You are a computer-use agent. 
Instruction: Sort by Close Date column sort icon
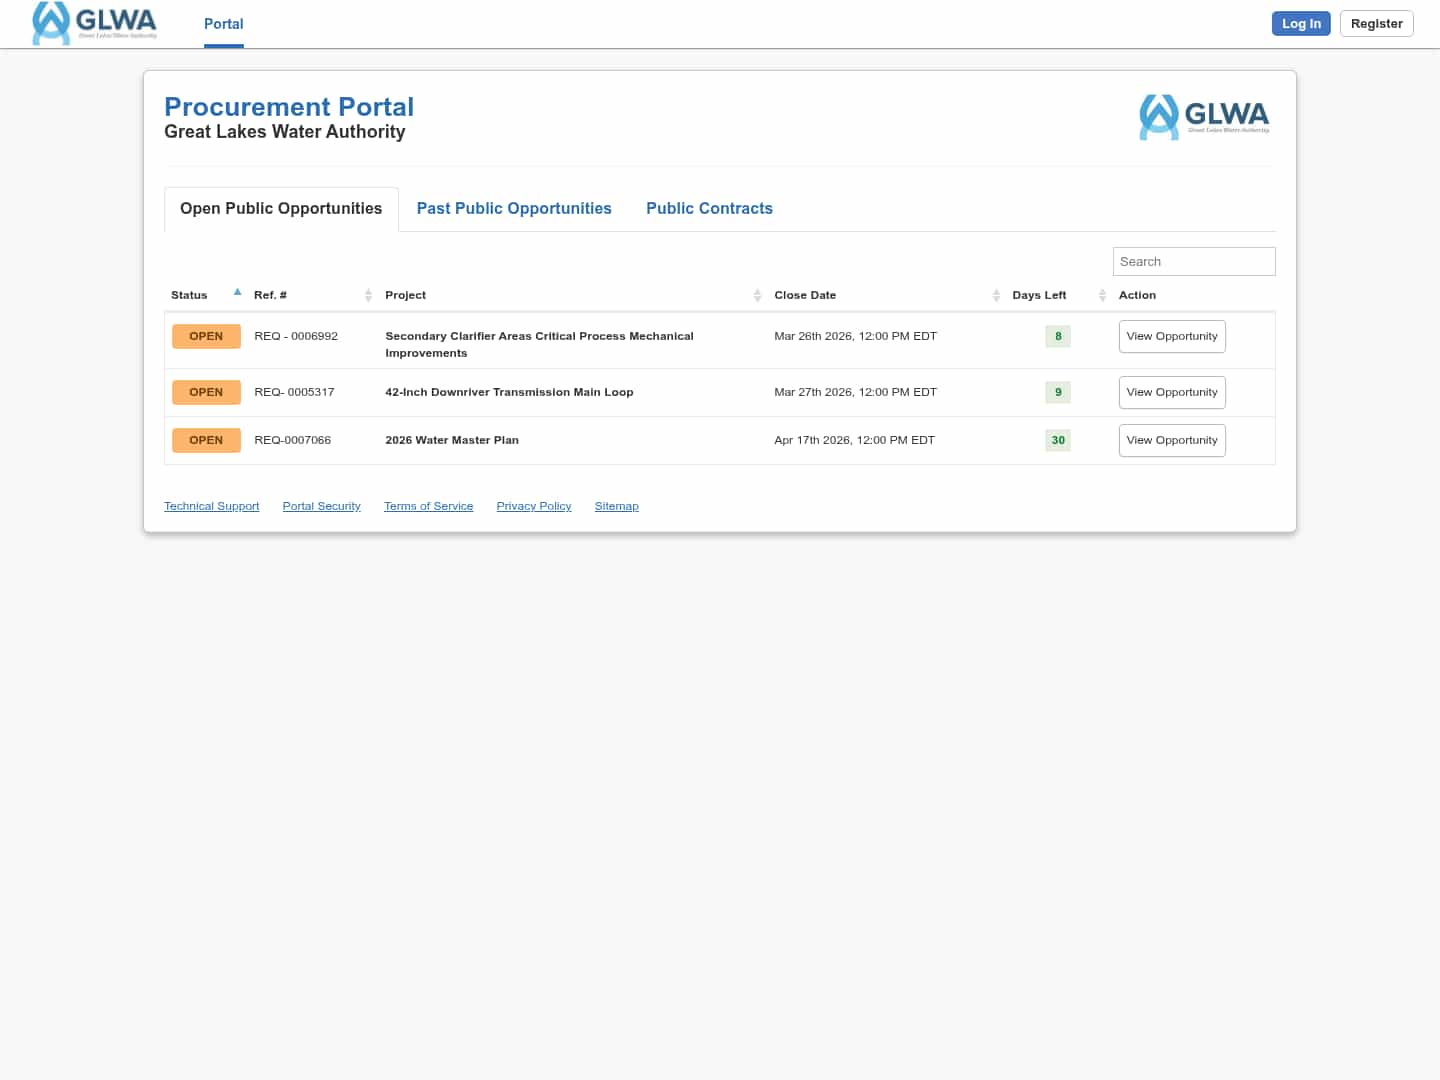[996, 295]
